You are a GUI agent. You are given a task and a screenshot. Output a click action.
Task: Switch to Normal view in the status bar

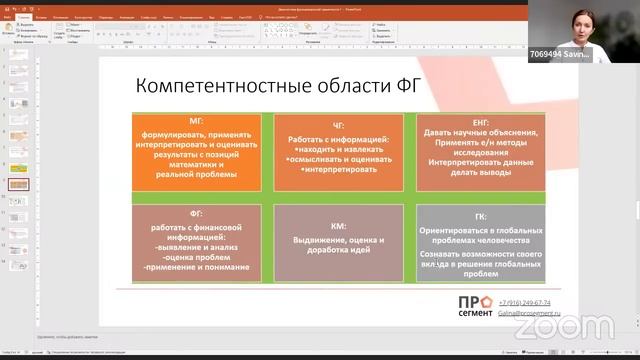553,352
